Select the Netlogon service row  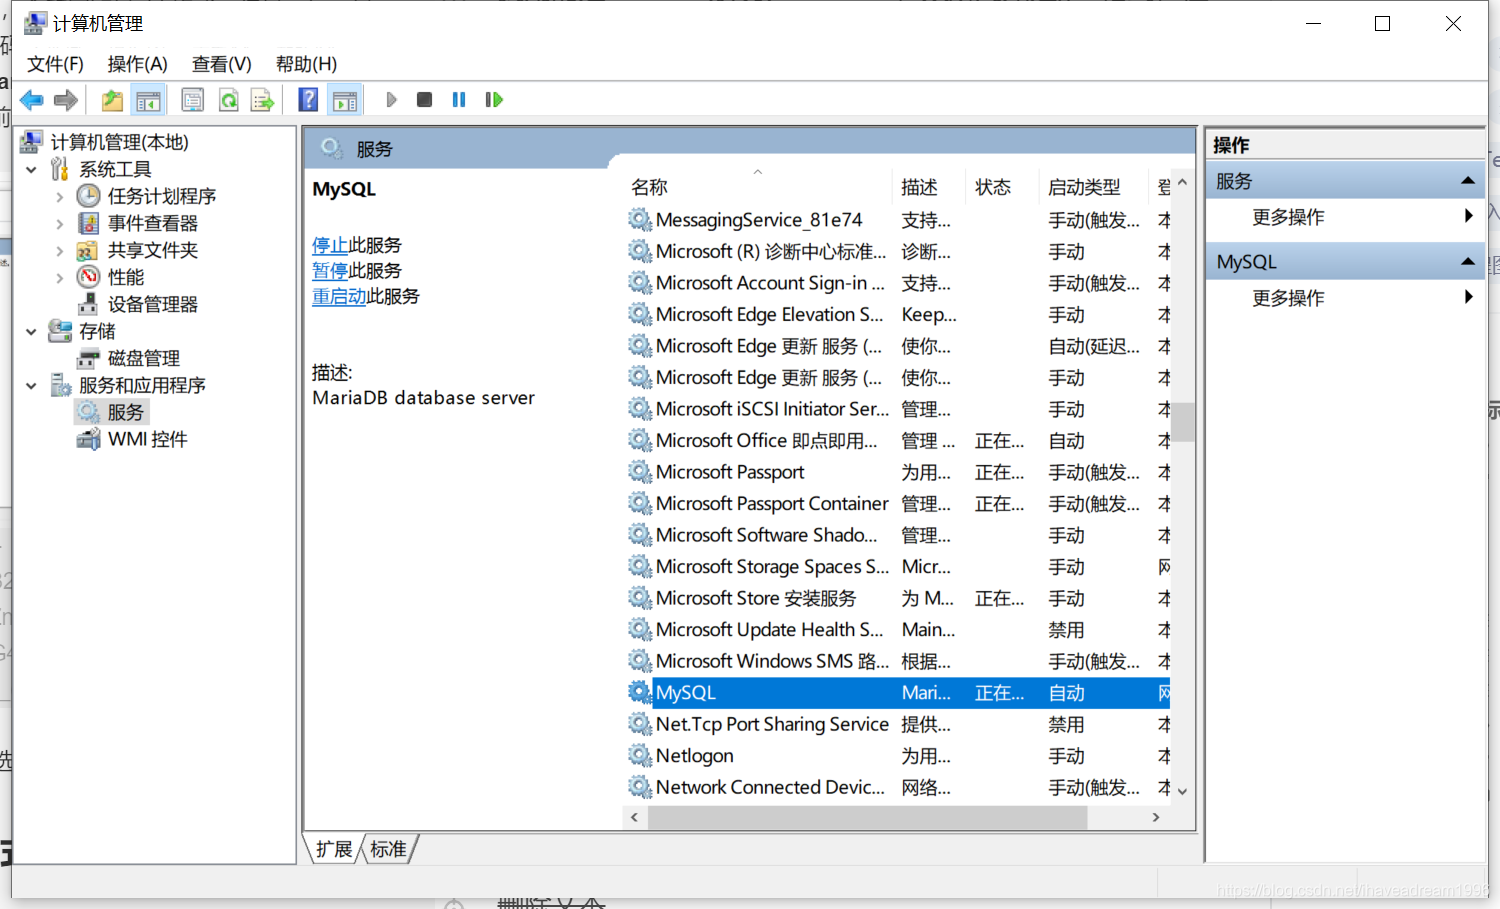click(x=898, y=756)
